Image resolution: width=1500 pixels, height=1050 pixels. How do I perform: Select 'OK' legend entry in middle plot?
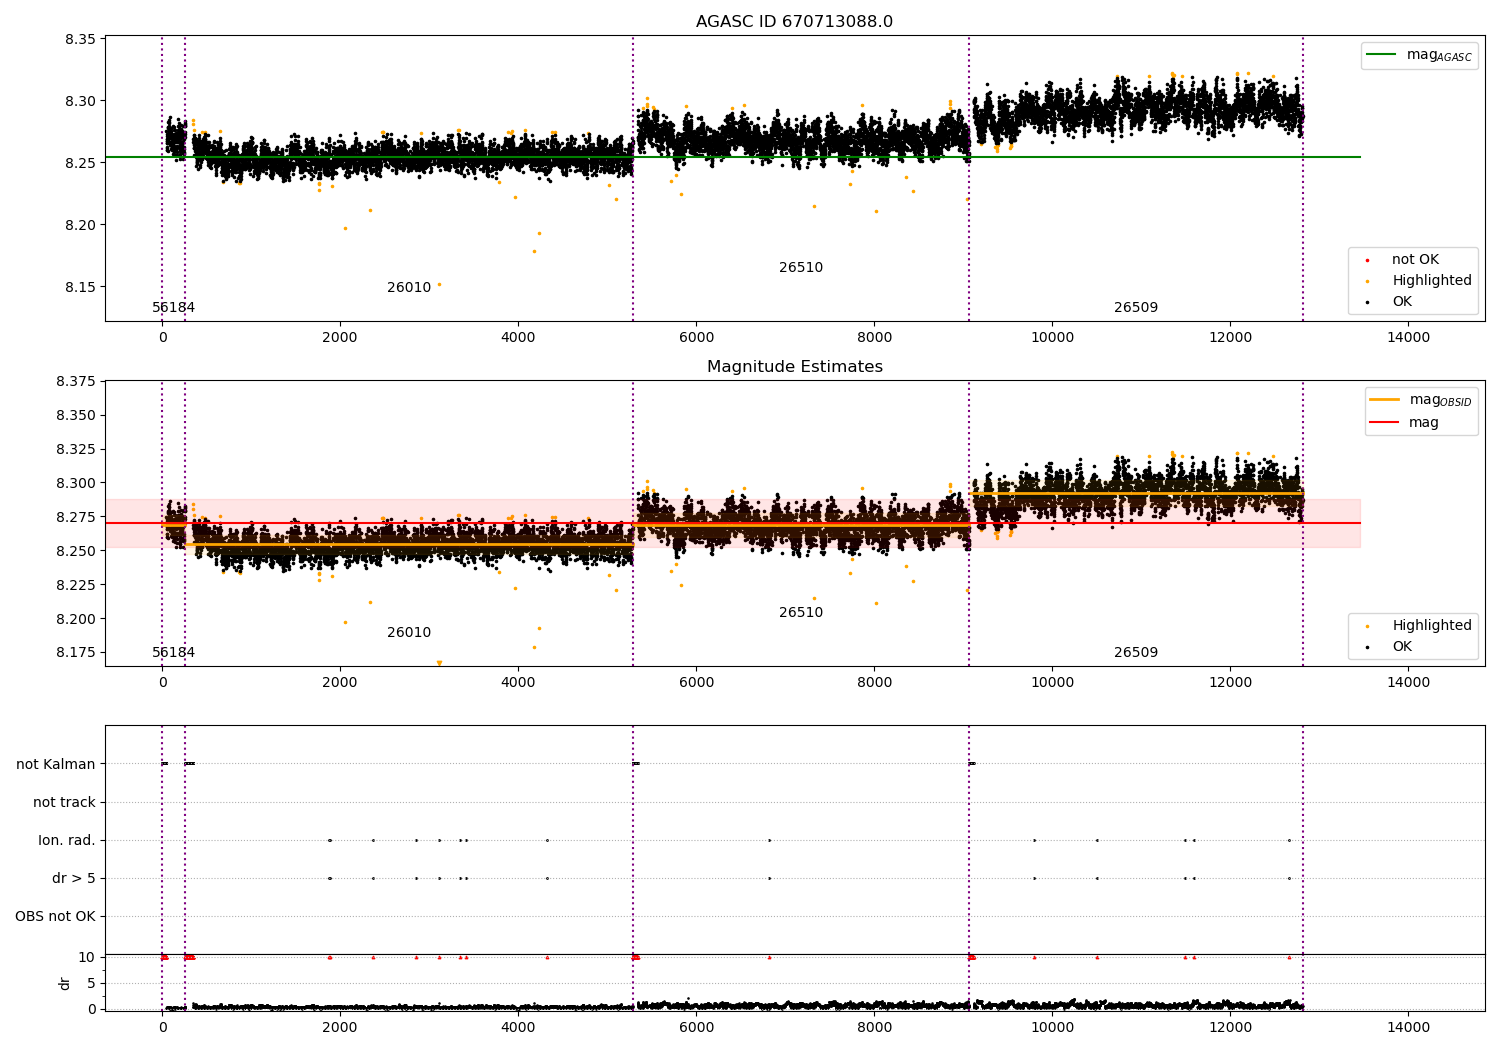[x=1402, y=647]
